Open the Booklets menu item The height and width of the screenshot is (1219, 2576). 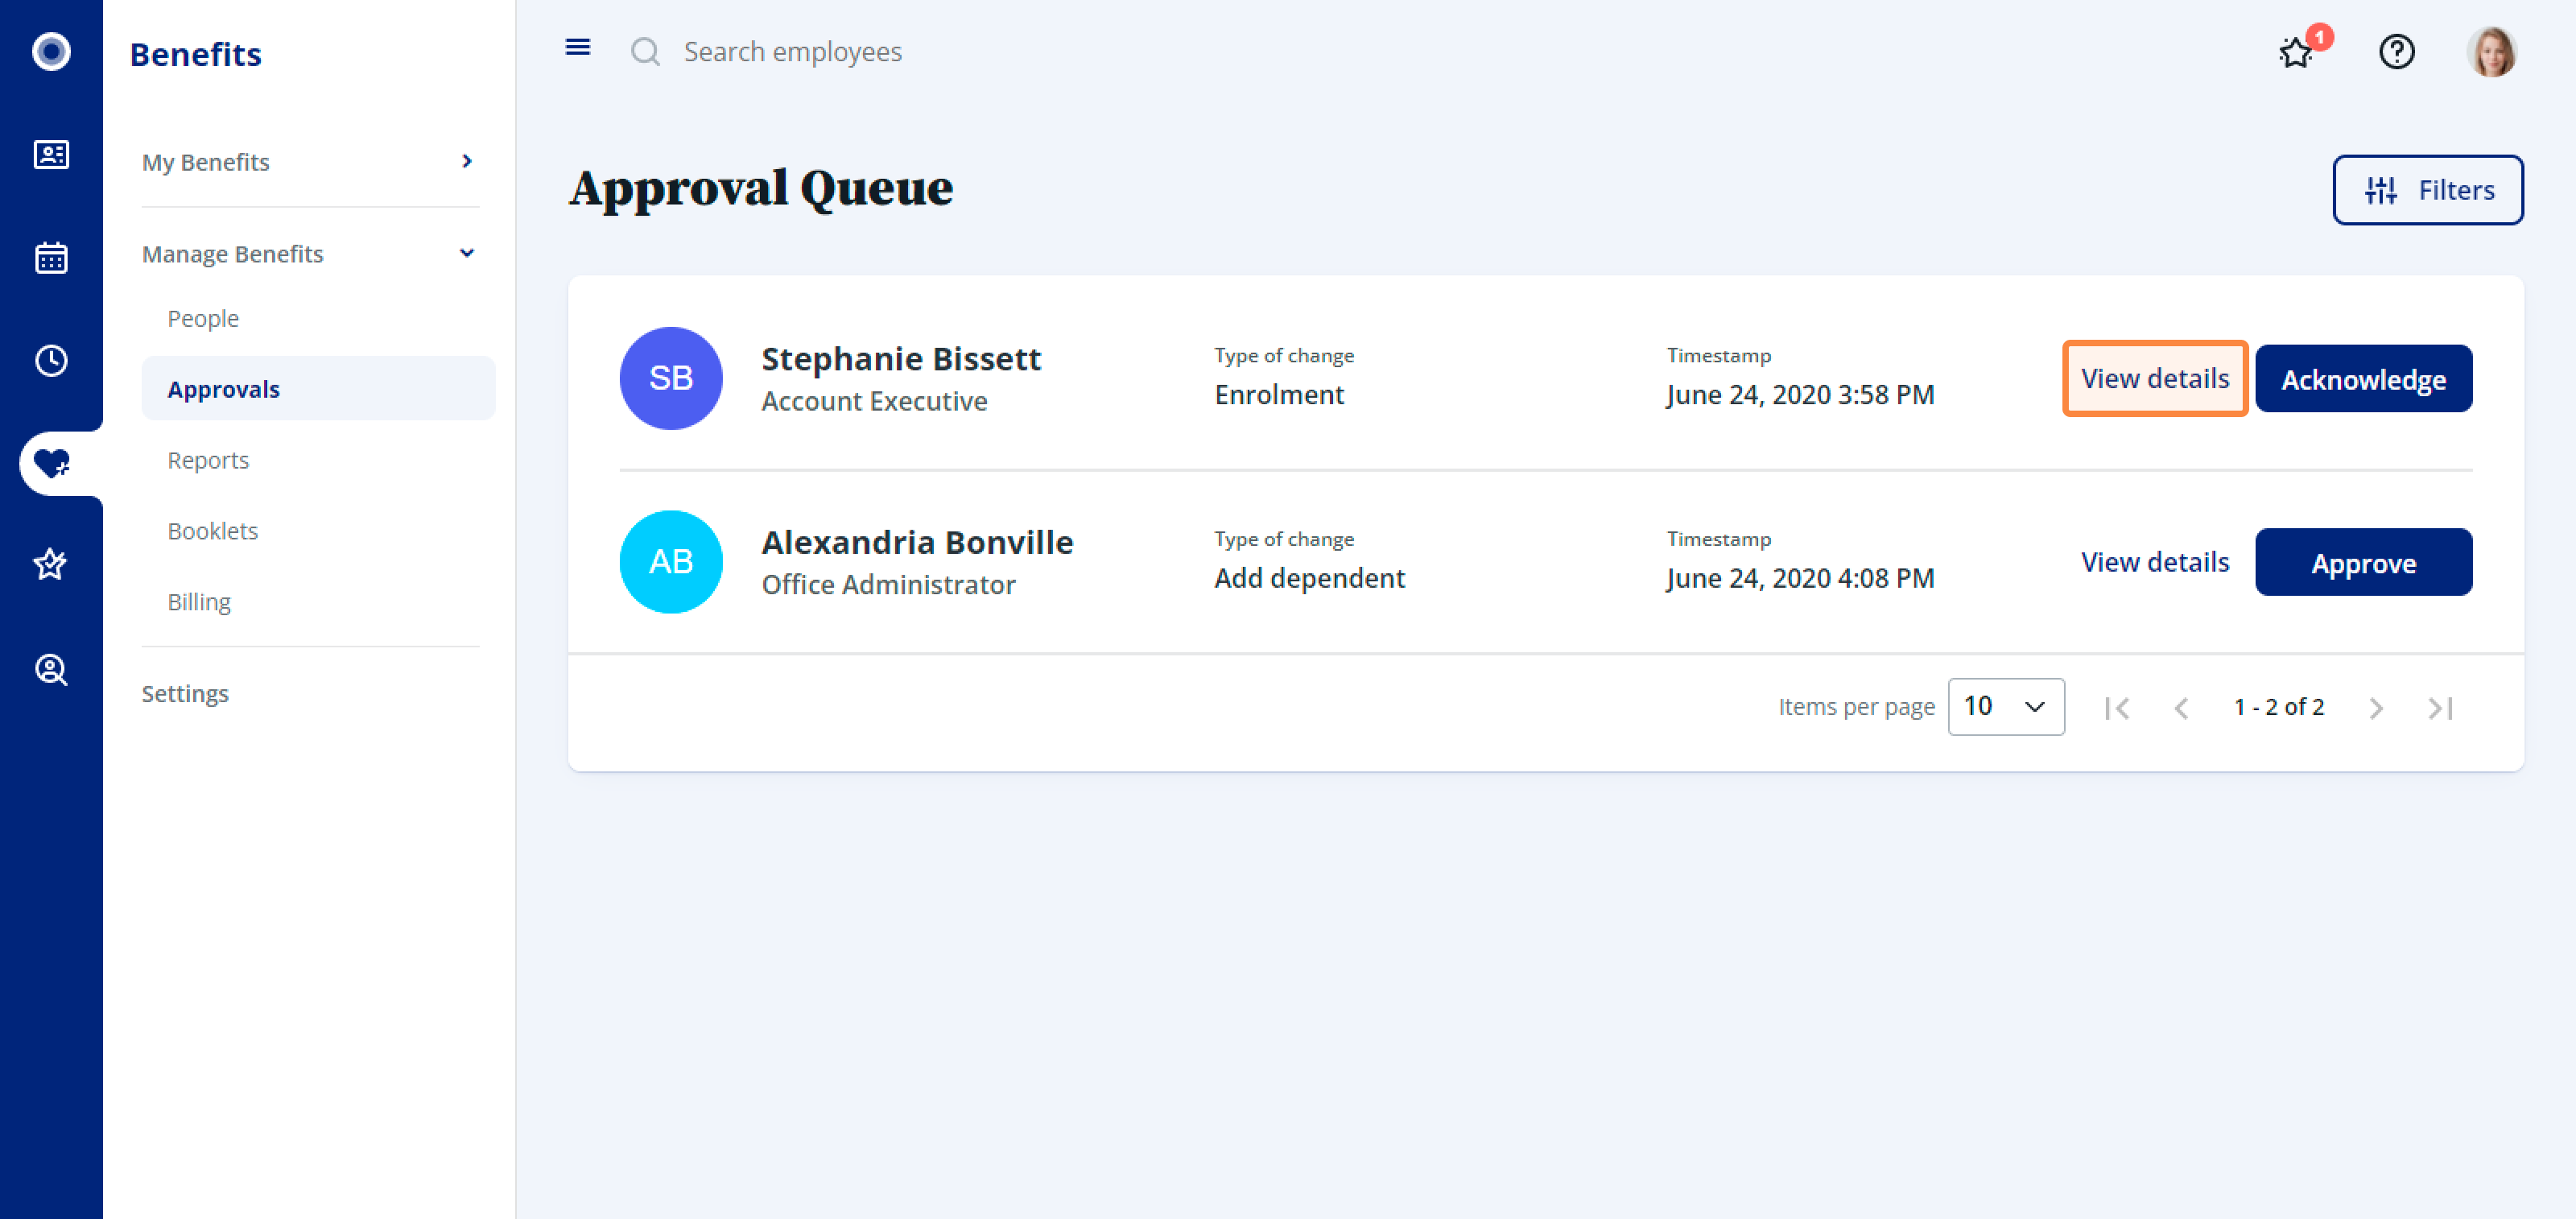[213, 531]
